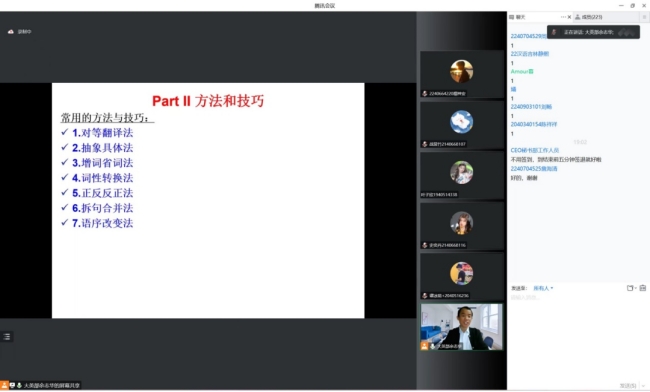The image size is (650, 392).
Task: Expand the recipient dropdown showing 所有人
Action: coord(543,288)
